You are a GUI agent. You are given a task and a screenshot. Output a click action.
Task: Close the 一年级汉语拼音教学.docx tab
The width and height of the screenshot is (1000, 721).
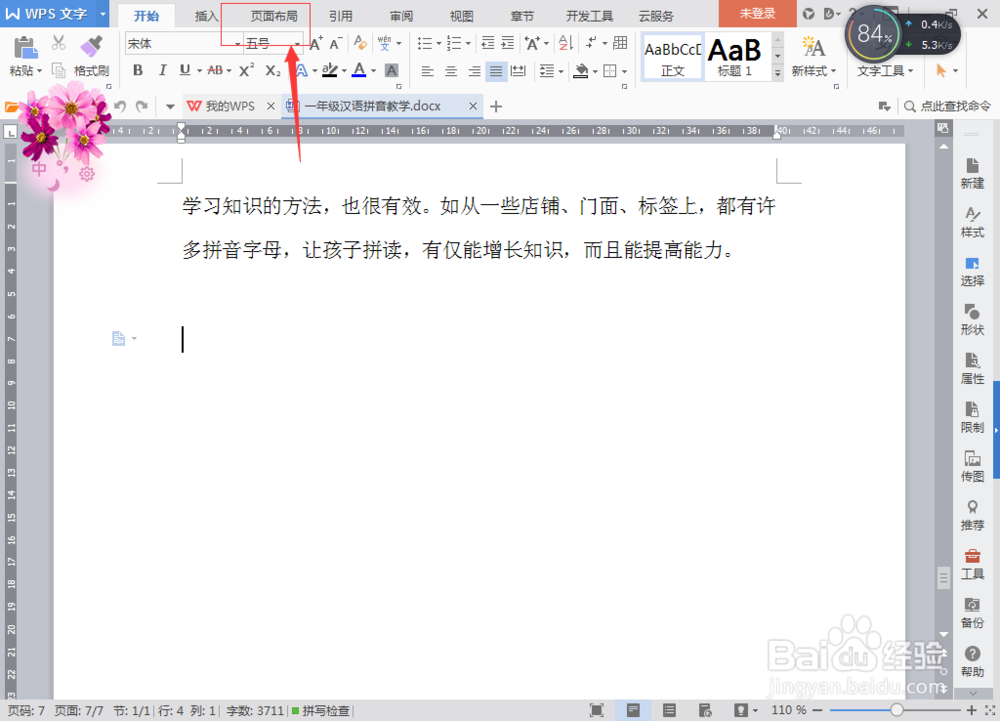coord(473,106)
